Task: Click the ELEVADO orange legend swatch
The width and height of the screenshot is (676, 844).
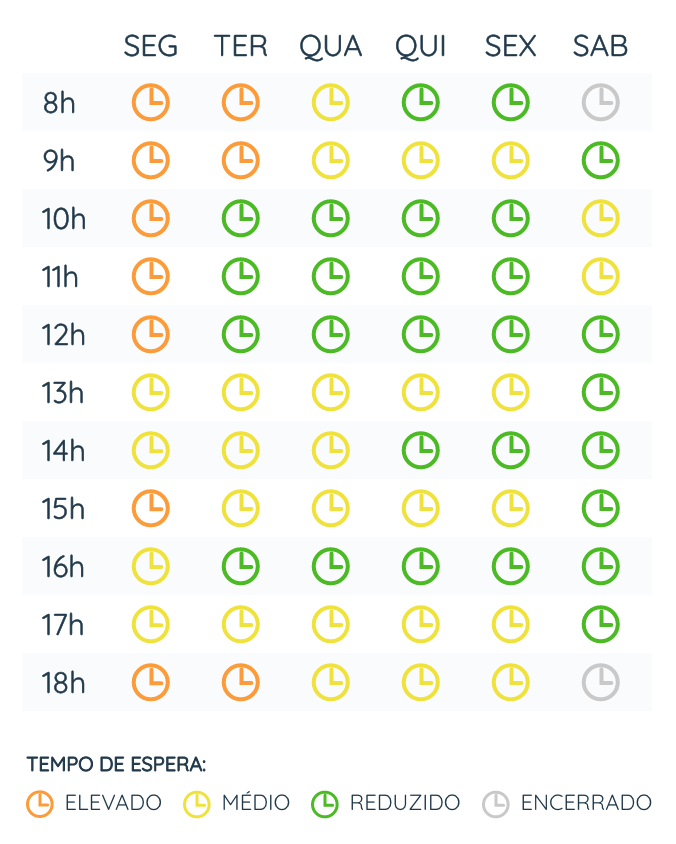Action: point(40,803)
